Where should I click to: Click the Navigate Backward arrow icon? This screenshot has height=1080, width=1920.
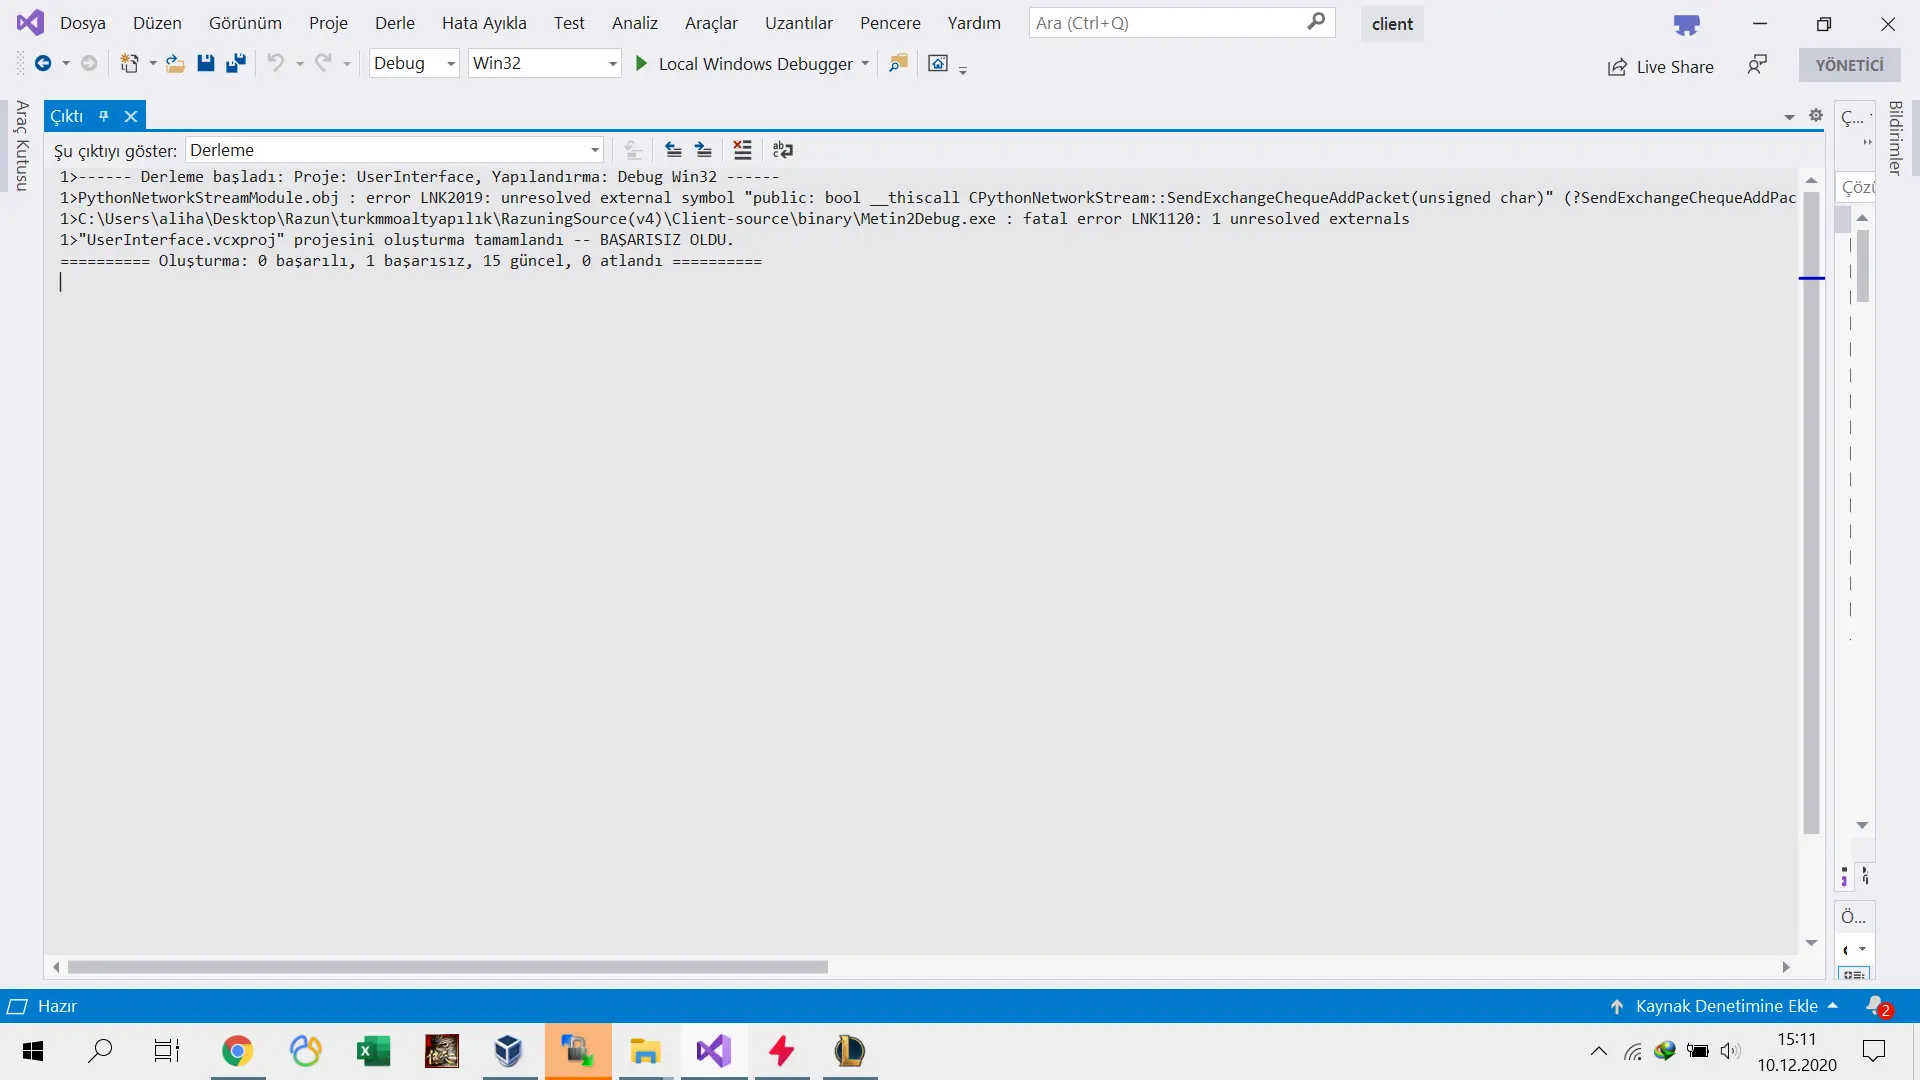coord(43,63)
